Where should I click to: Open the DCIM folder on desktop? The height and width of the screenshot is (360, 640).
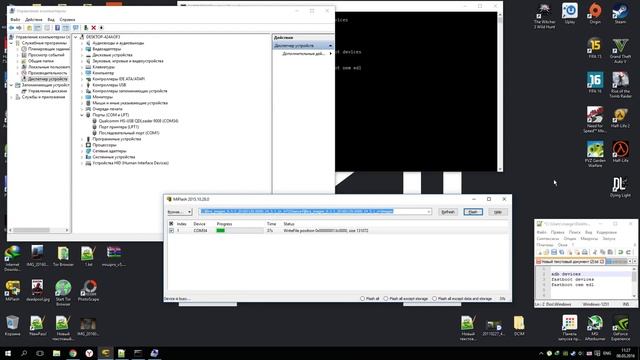[519, 326]
